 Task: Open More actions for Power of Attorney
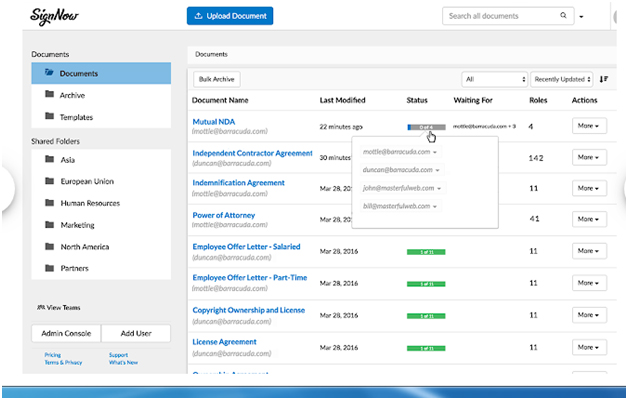[x=589, y=219]
